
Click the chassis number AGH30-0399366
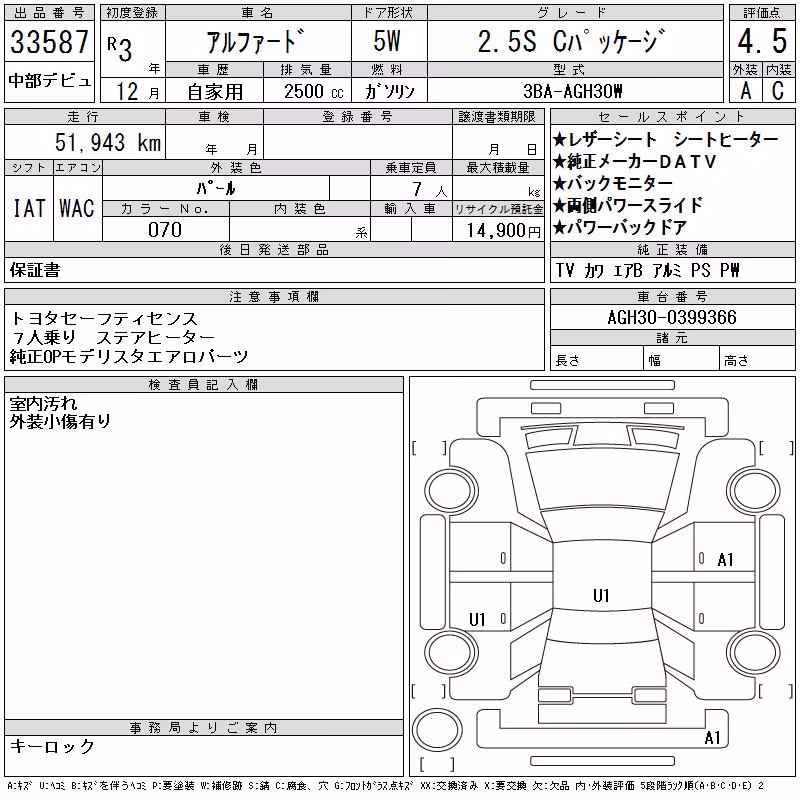click(672, 317)
